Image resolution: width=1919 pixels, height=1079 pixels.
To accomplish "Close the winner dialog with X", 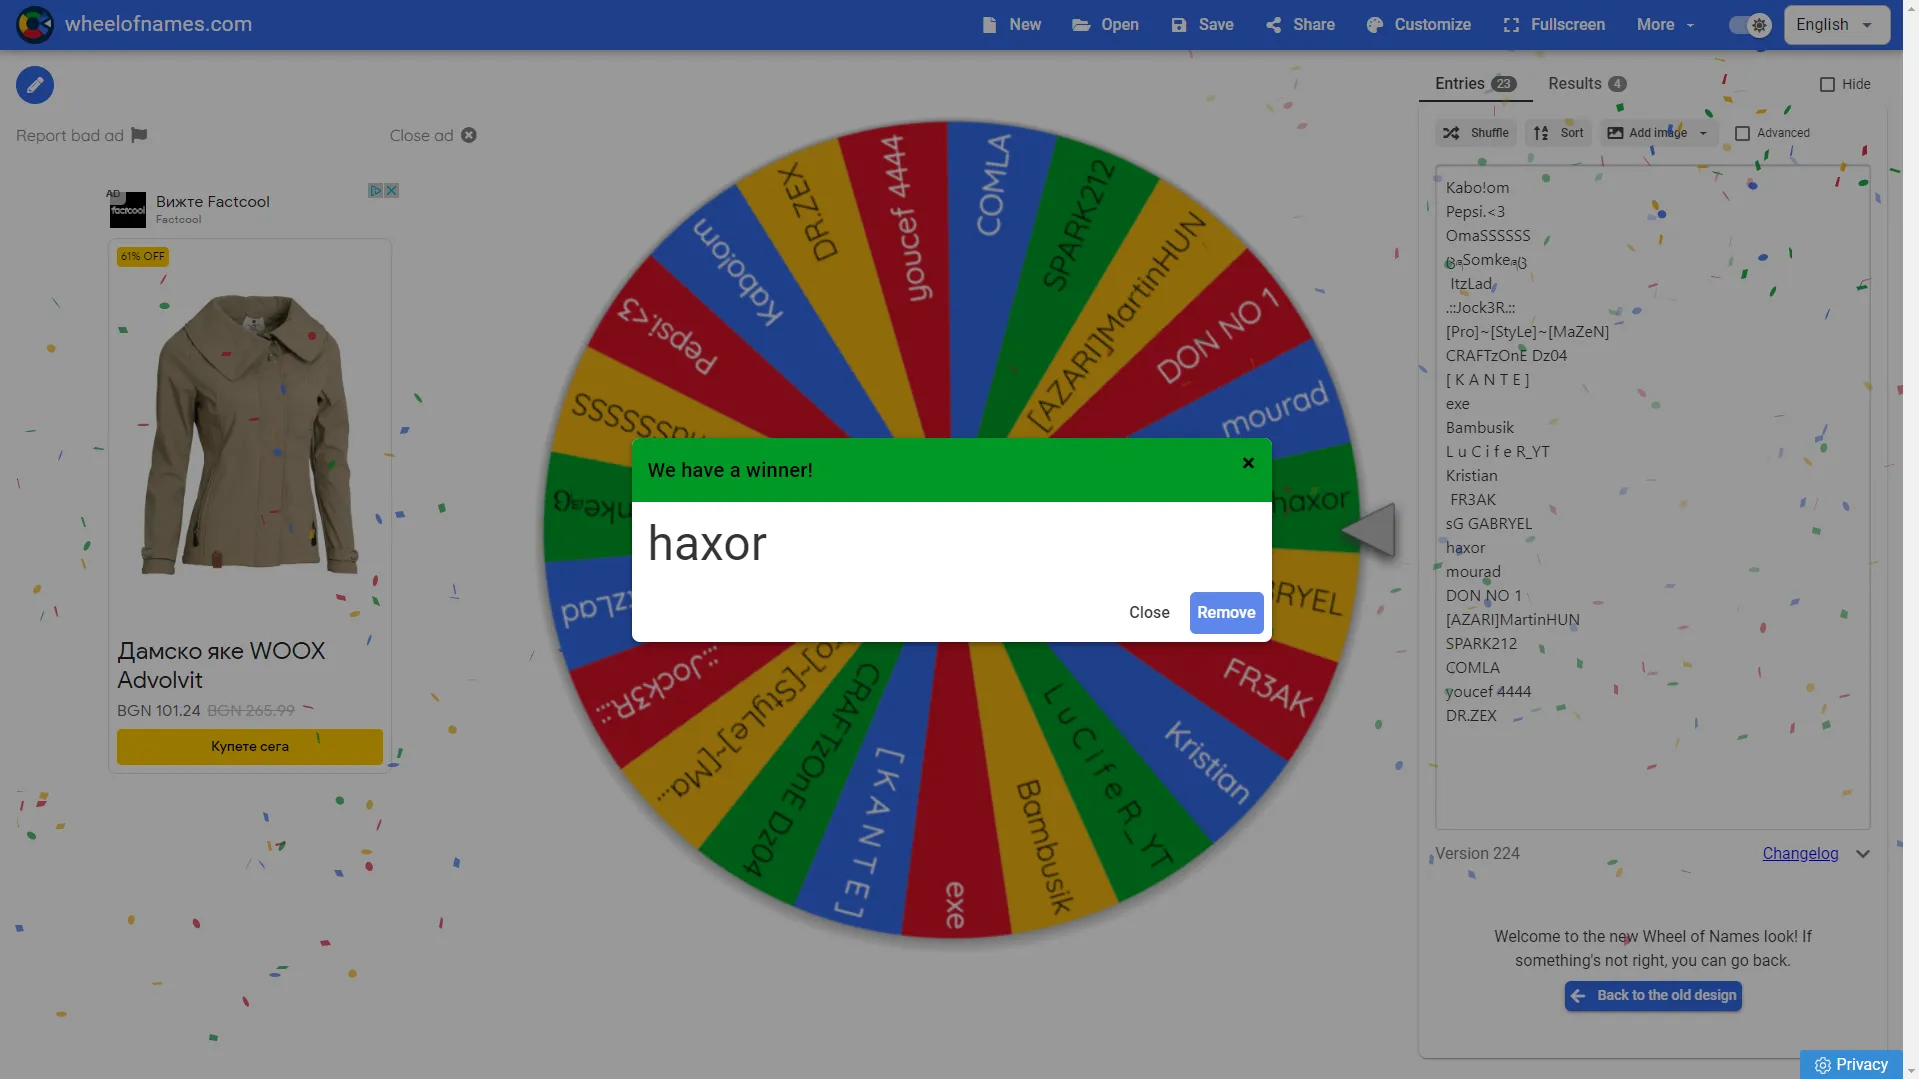I will click(x=1248, y=463).
